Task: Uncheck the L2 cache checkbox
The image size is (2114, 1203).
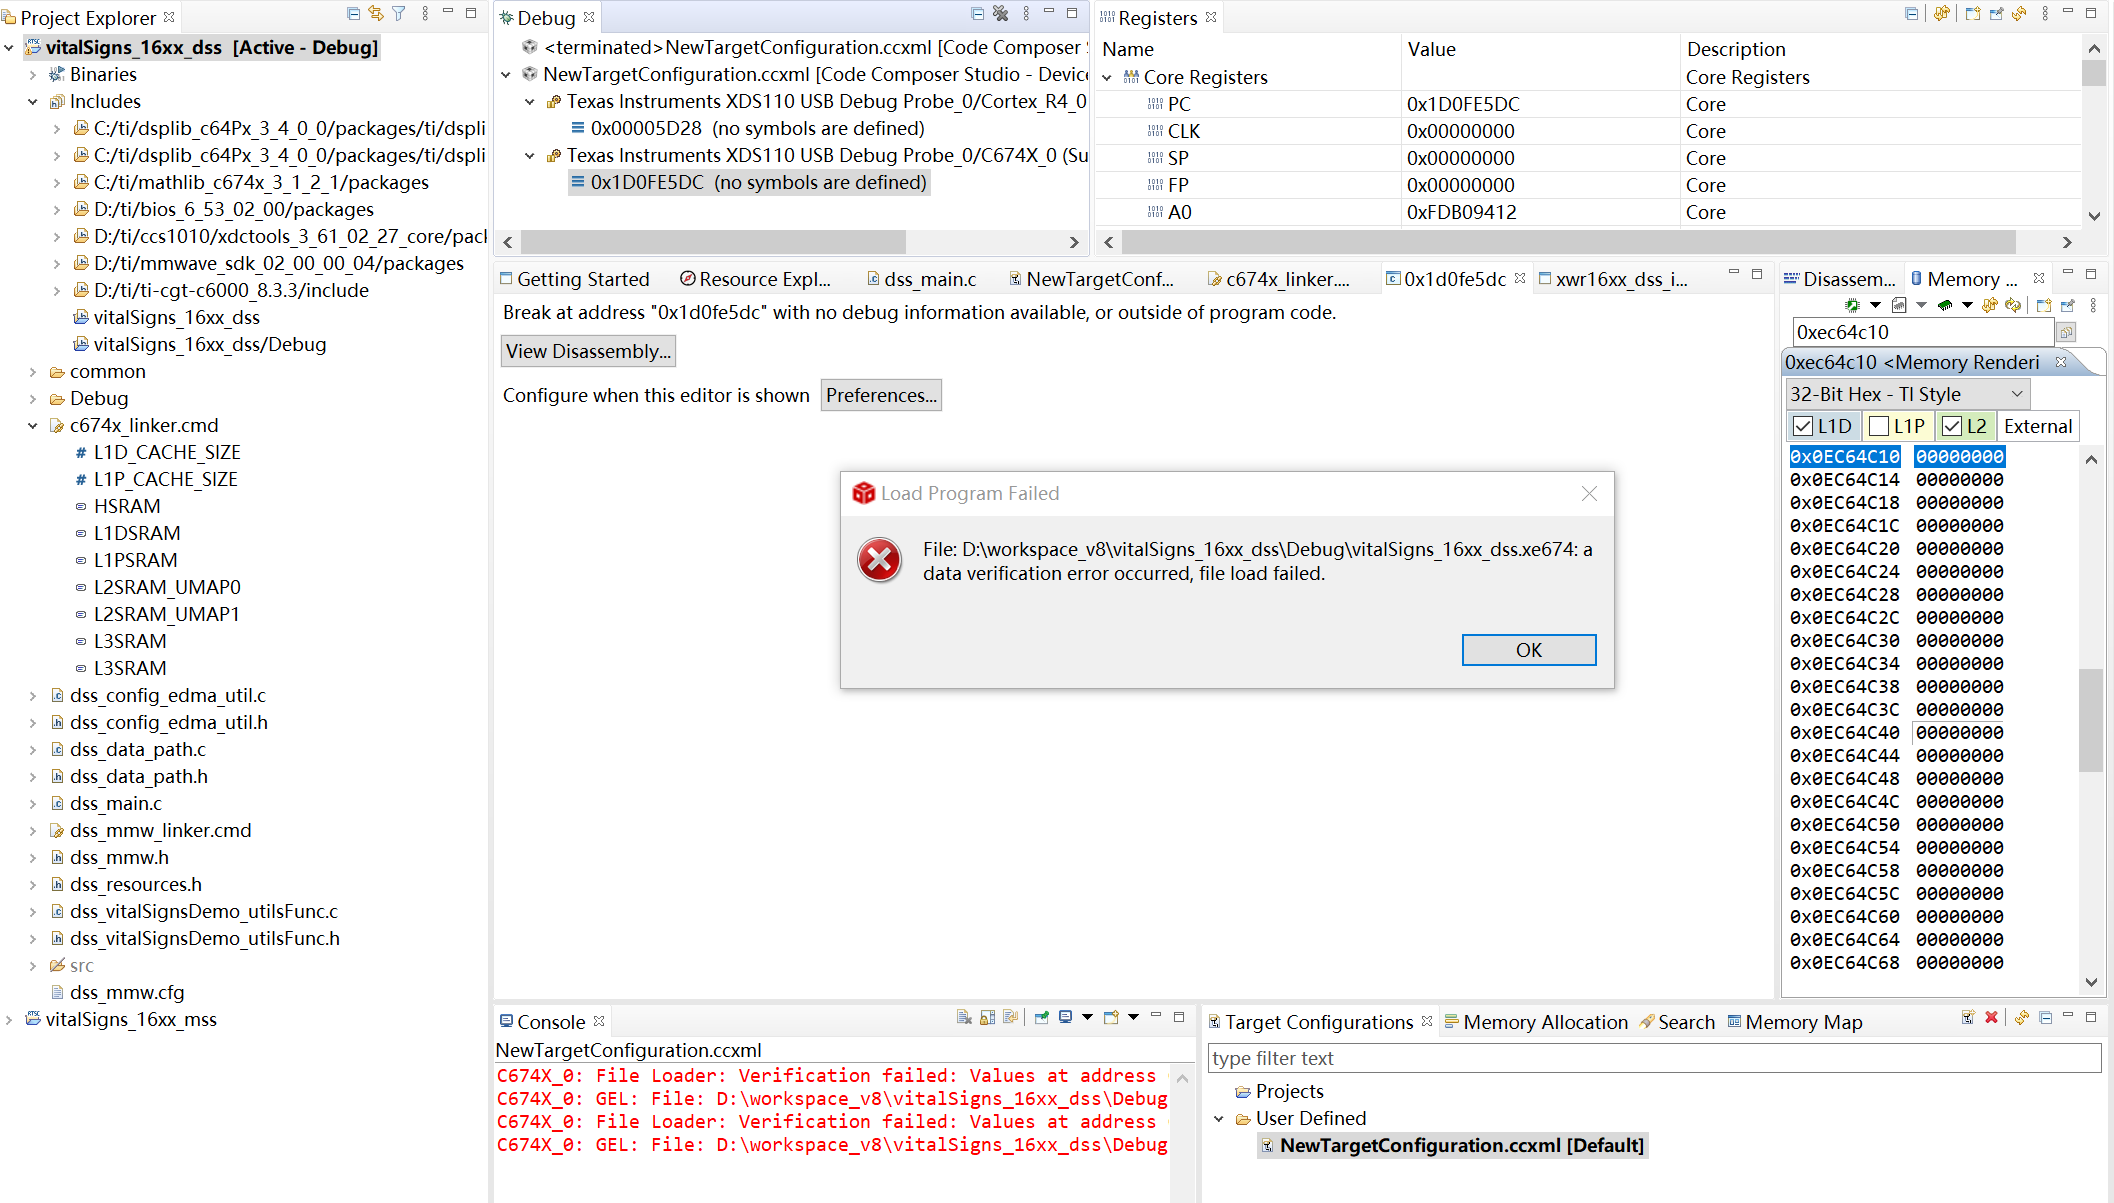Action: tap(1952, 426)
